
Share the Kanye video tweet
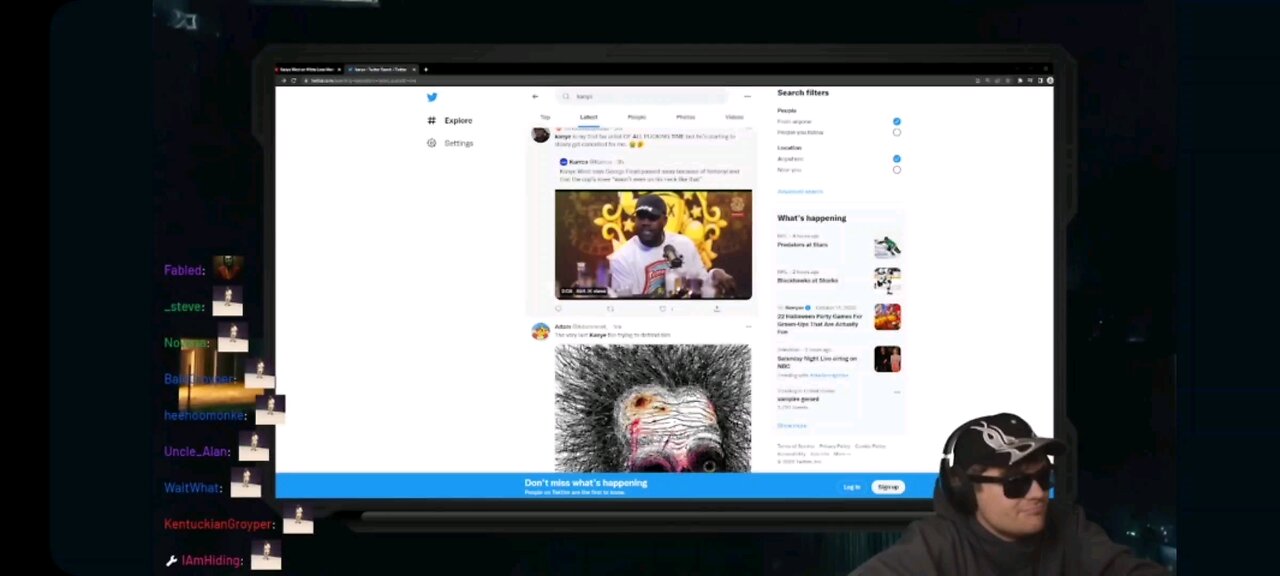point(716,309)
